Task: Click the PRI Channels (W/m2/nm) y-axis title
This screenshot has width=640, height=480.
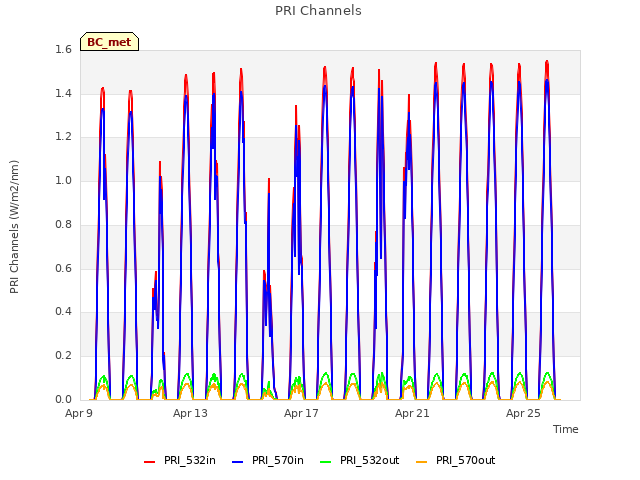Action: point(14,227)
